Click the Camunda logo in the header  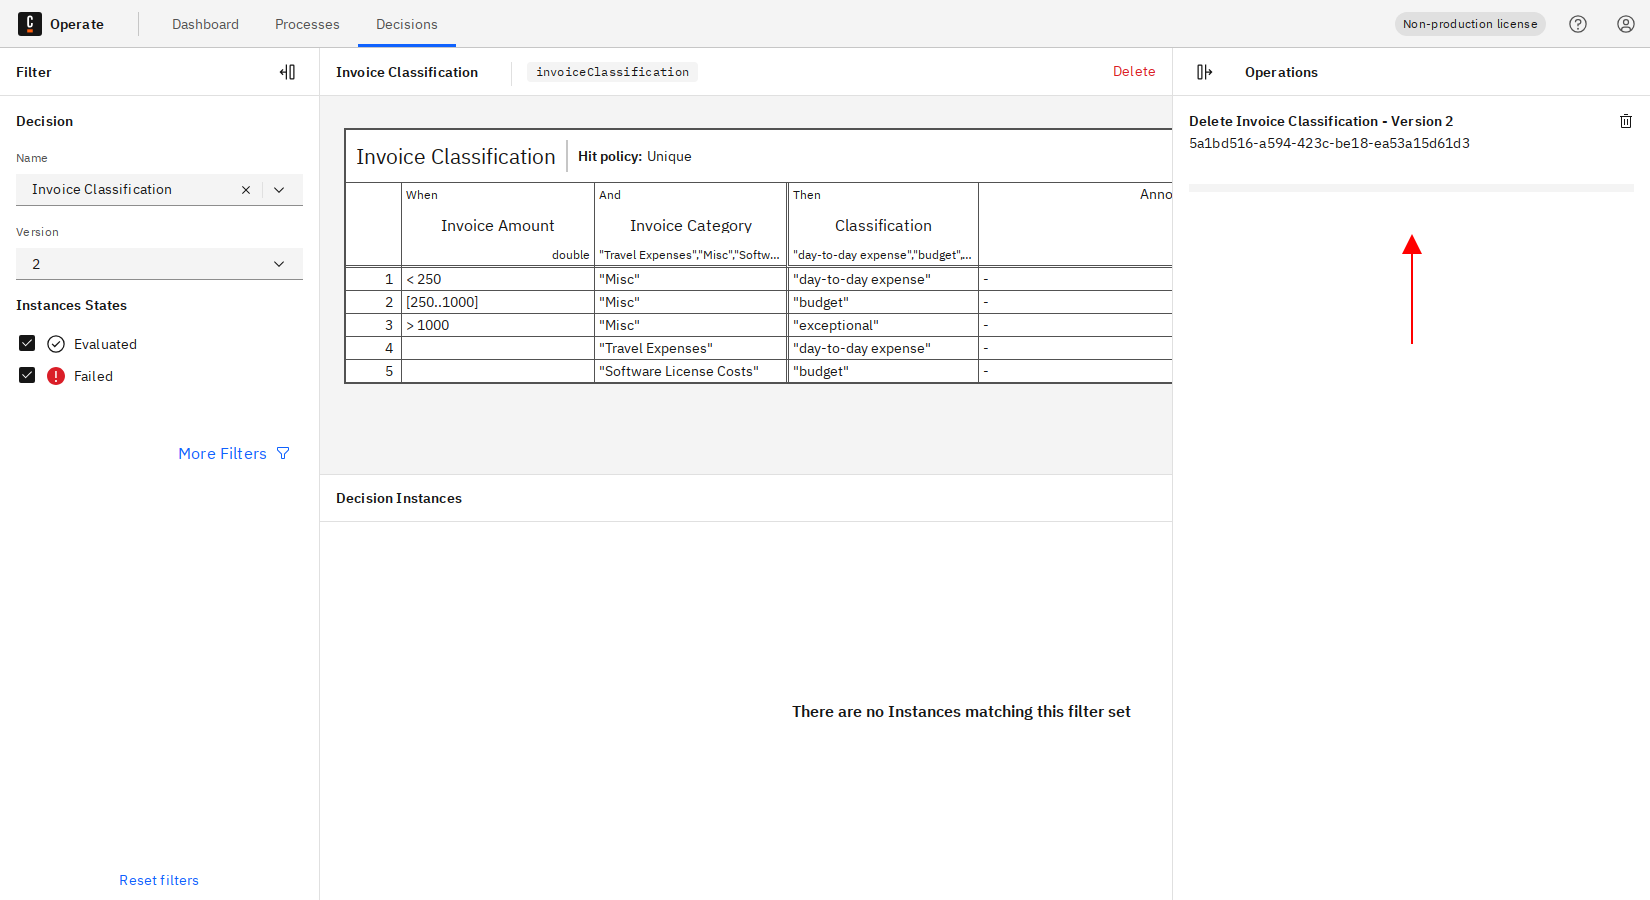coord(30,23)
